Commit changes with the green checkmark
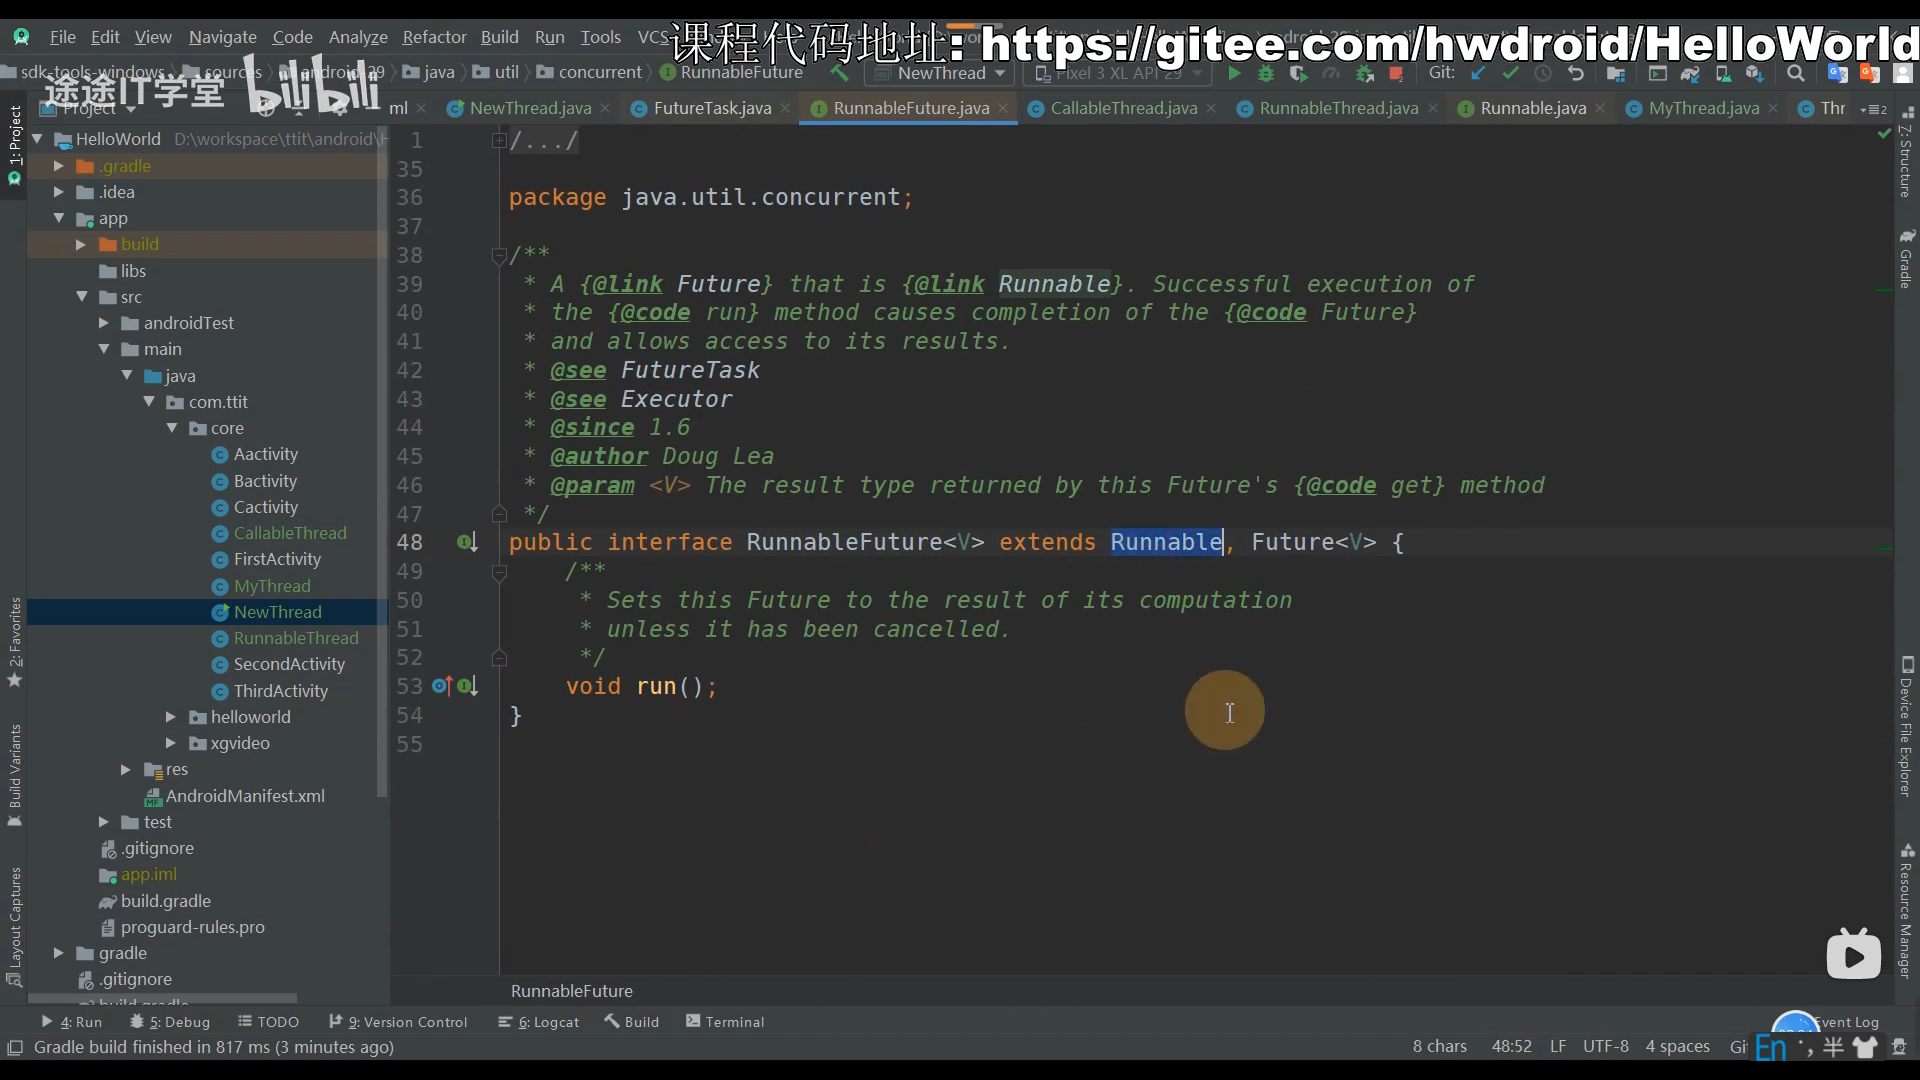This screenshot has width=1920, height=1080. (1510, 73)
